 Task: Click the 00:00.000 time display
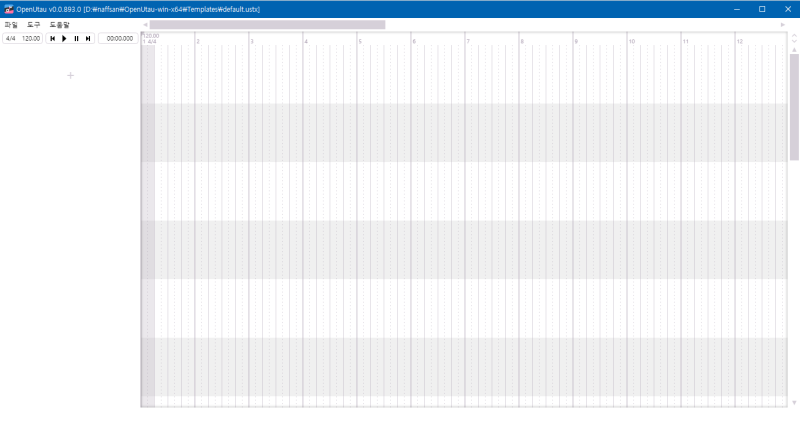click(119, 38)
